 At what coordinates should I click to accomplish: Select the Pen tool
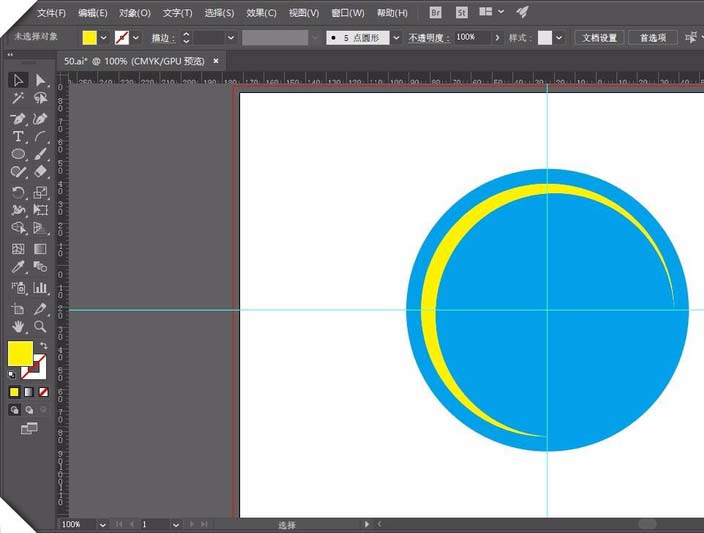click(18, 119)
